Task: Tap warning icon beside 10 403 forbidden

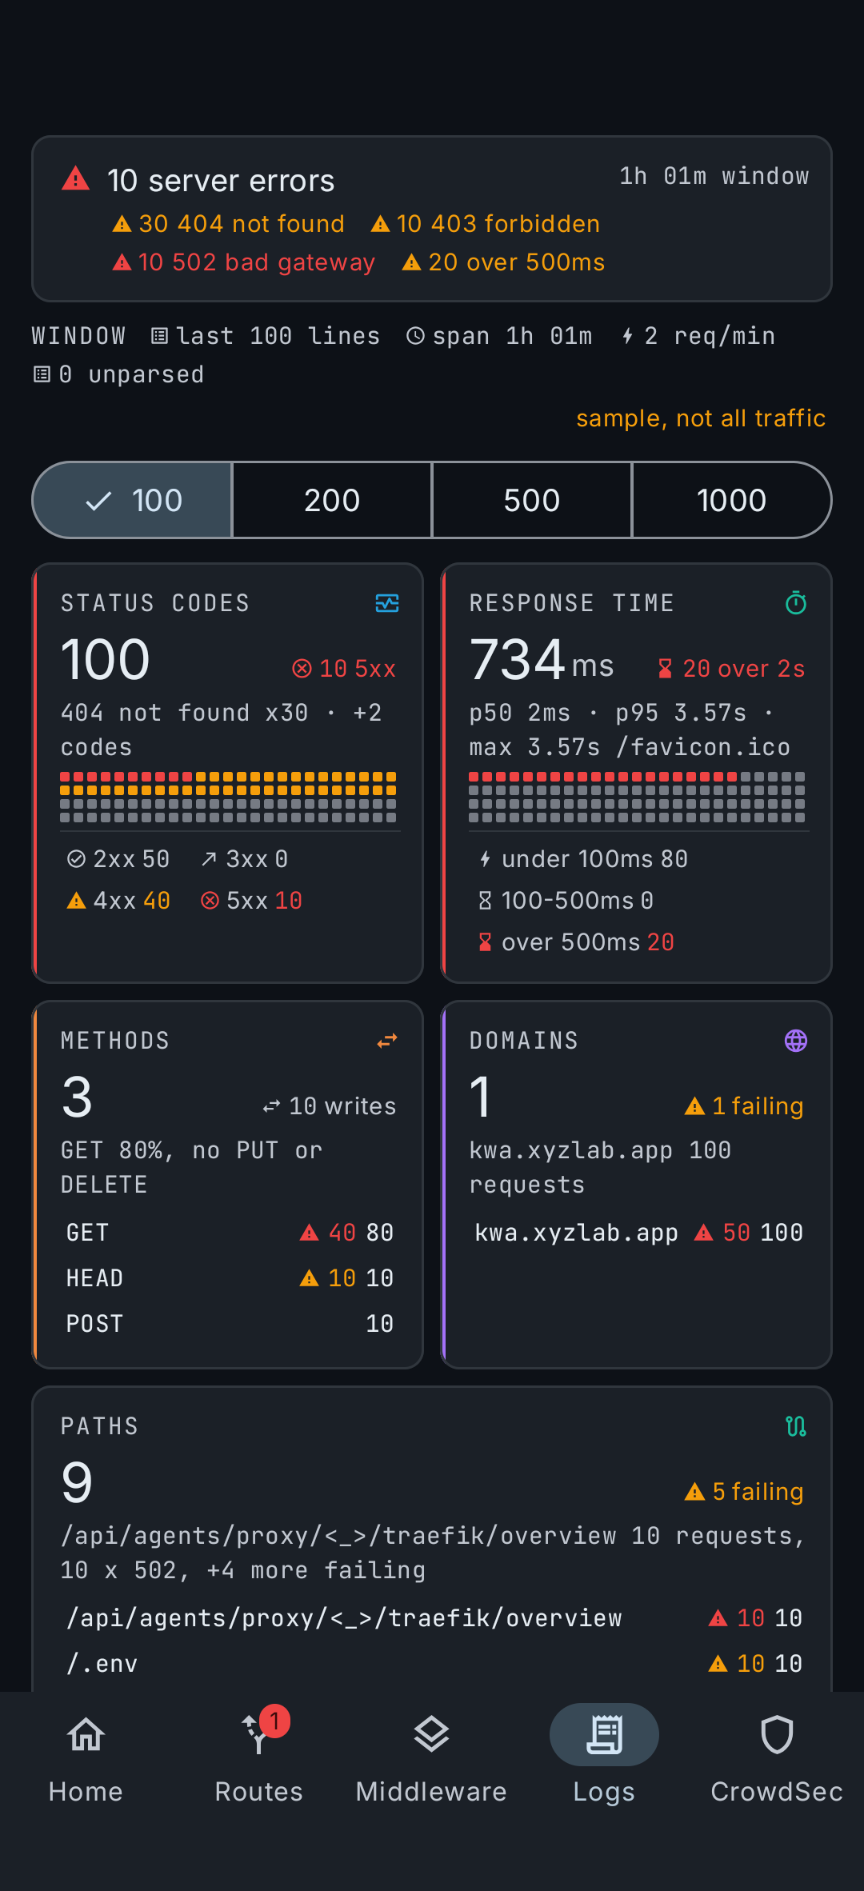Action: pyautogui.click(x=380, y=224)
